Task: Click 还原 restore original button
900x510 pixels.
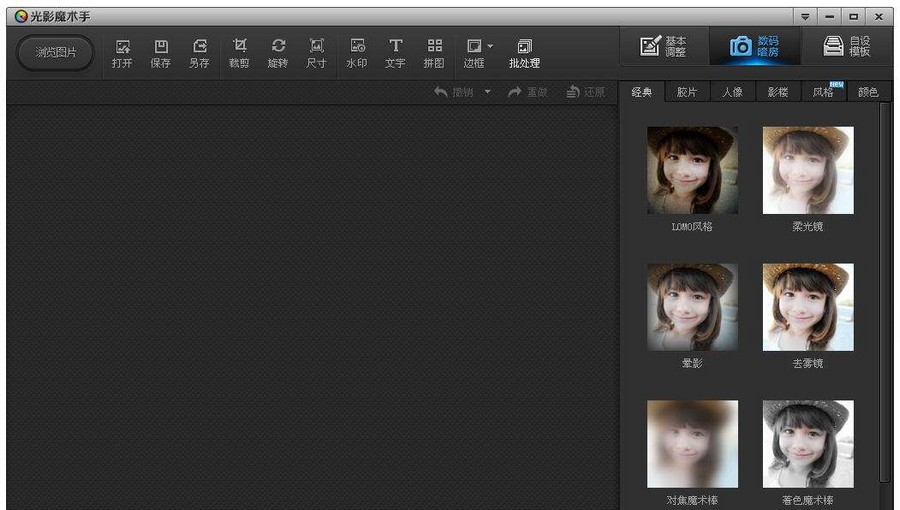Action: point(585,92)
